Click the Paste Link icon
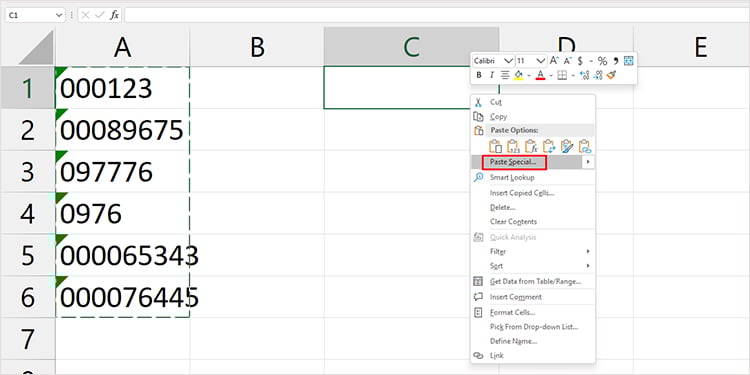 pyautogui.click(x=585, y=146)
